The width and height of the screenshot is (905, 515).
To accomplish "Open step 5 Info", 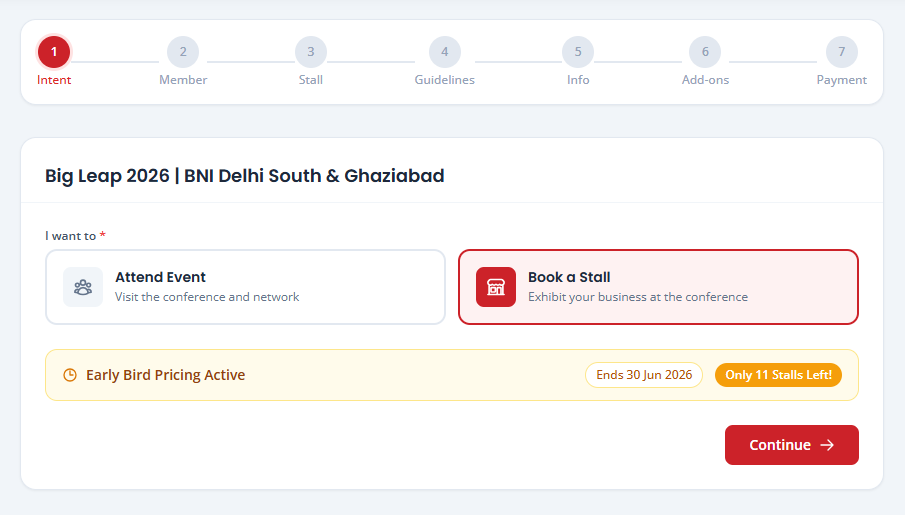I will 578,52.
